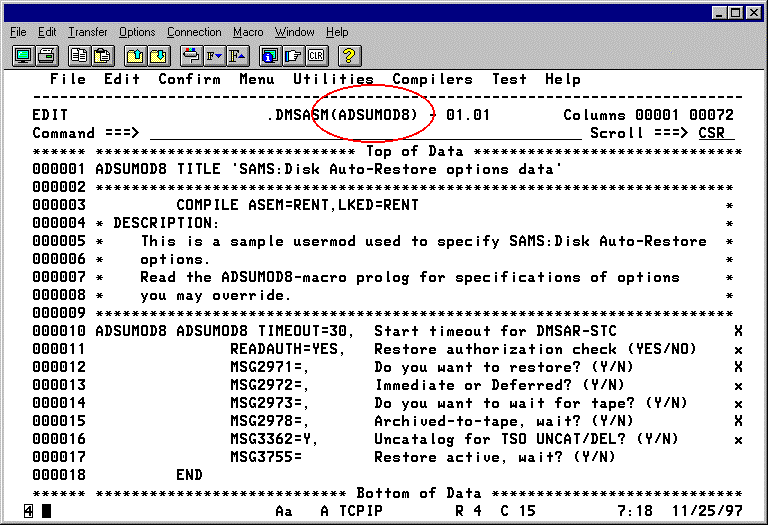
Task: Click the decrease font size icon
Action: pyautogui.click(x=213, y=55)
